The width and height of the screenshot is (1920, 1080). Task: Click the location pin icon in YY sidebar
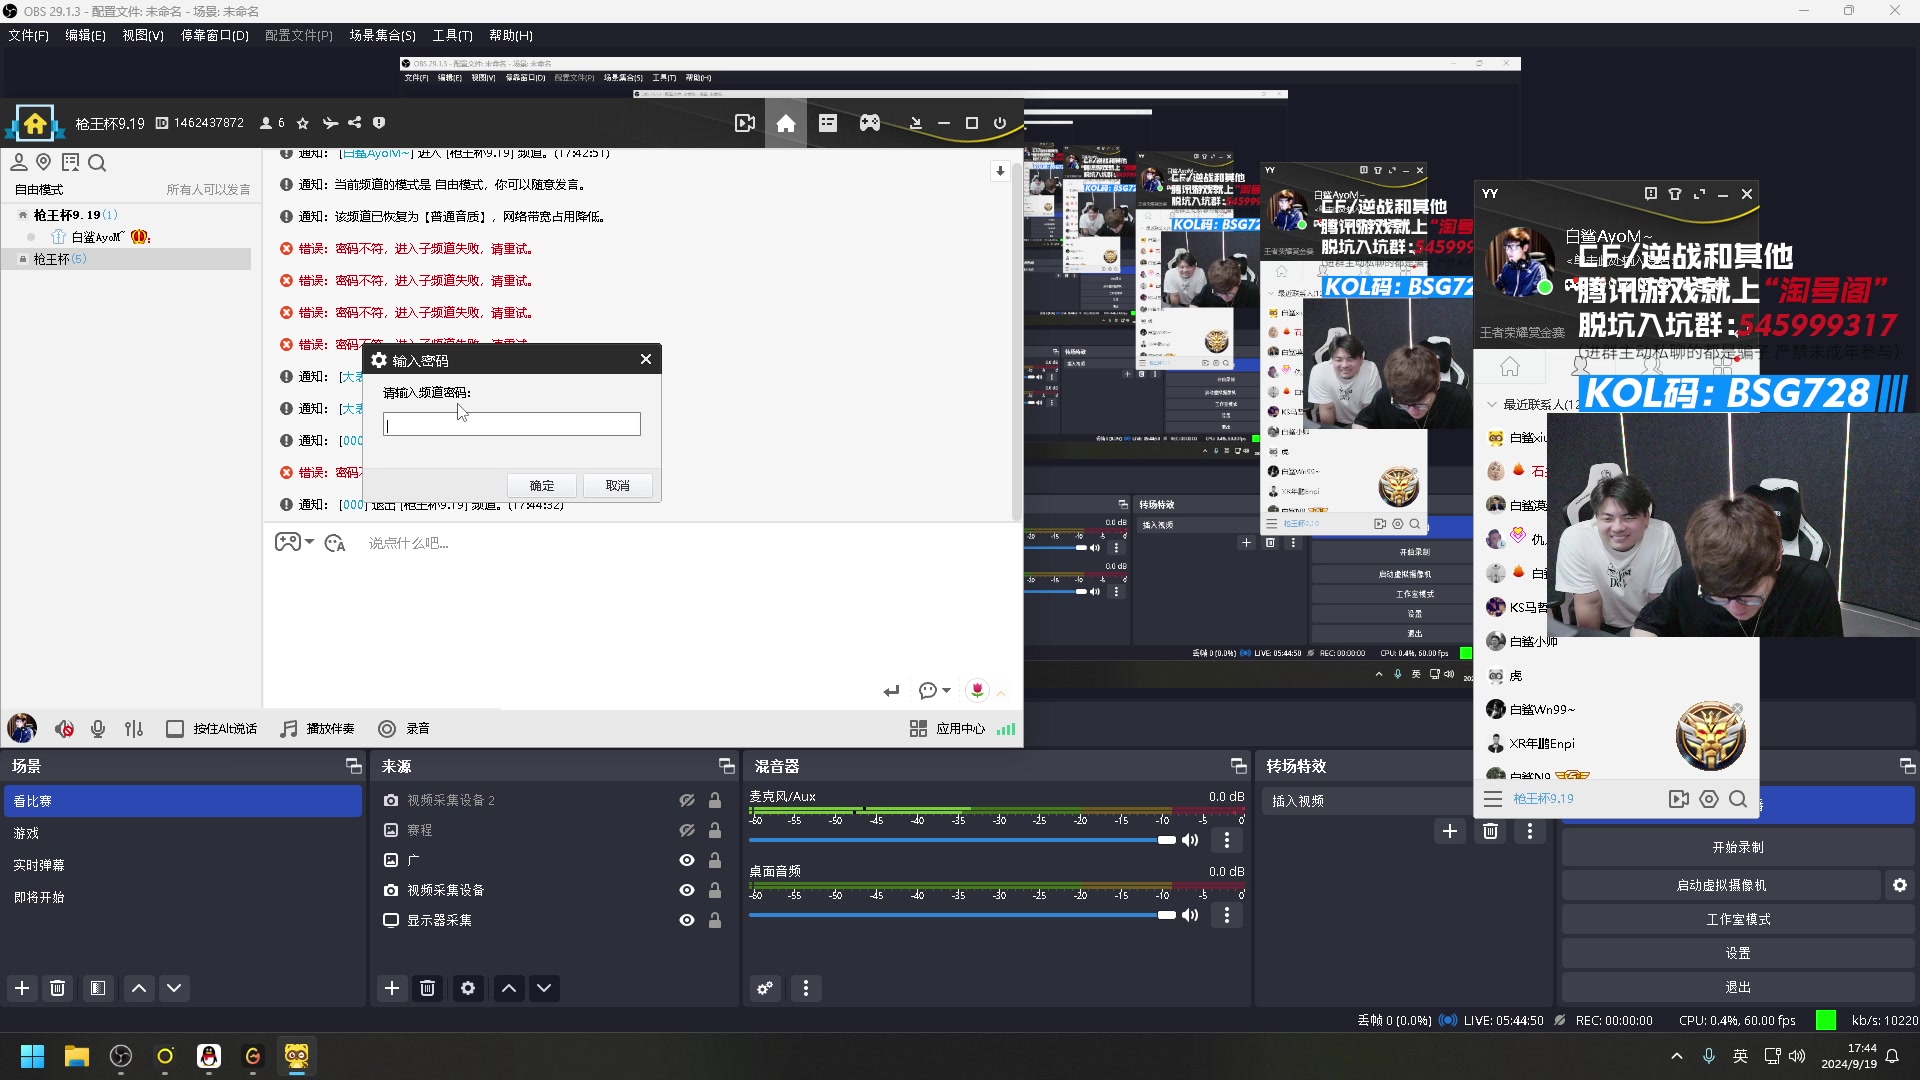pos(44,162)
